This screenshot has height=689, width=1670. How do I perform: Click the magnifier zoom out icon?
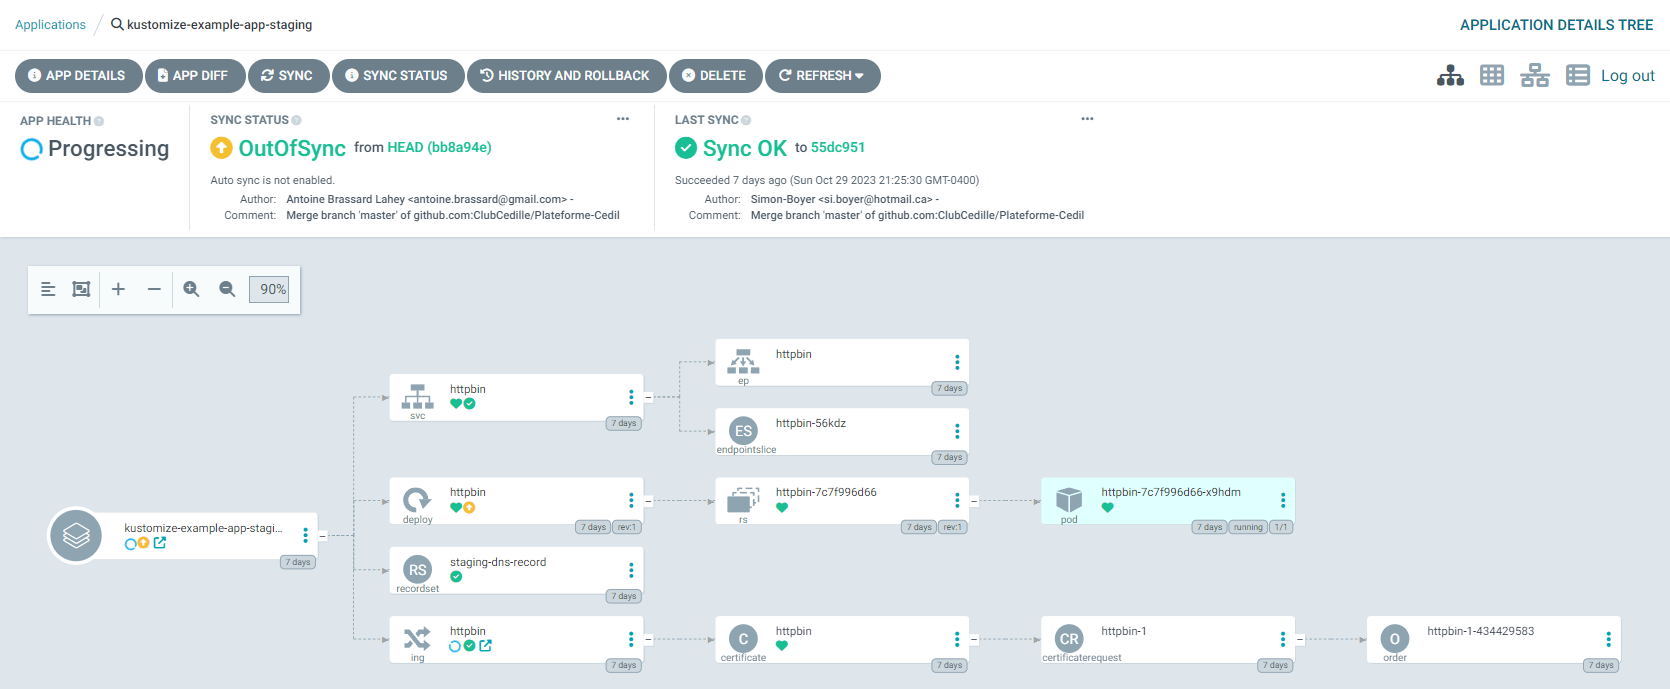coord(227,289)
